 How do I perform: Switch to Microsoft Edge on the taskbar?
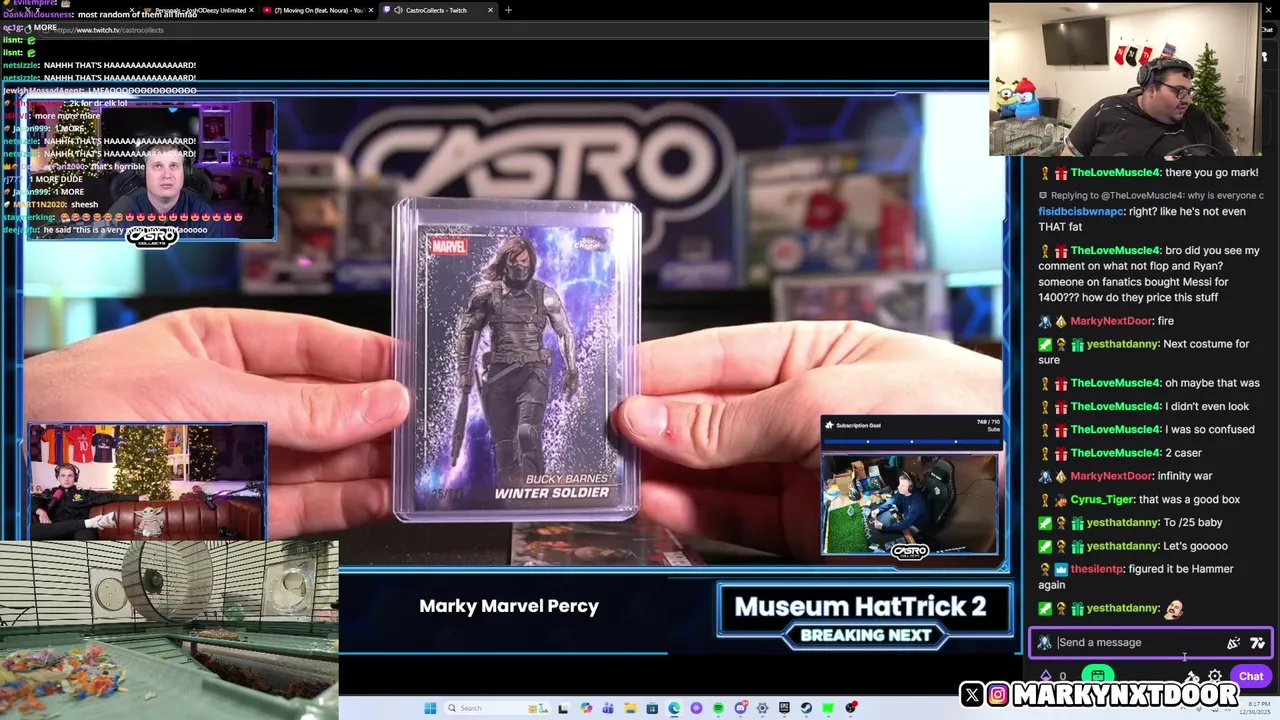point(674,708)
